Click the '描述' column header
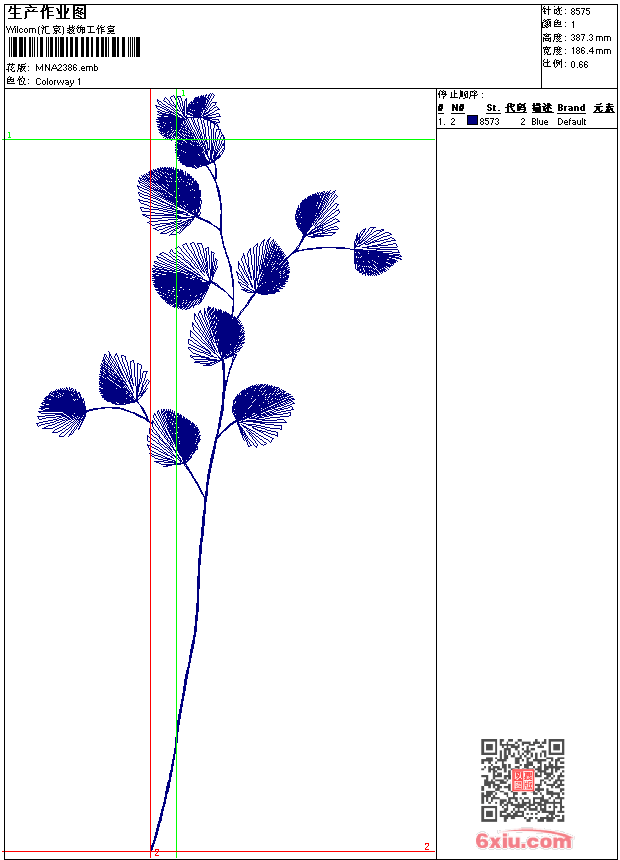The width and height of the screenshot is (620, 860). point(542,108)
